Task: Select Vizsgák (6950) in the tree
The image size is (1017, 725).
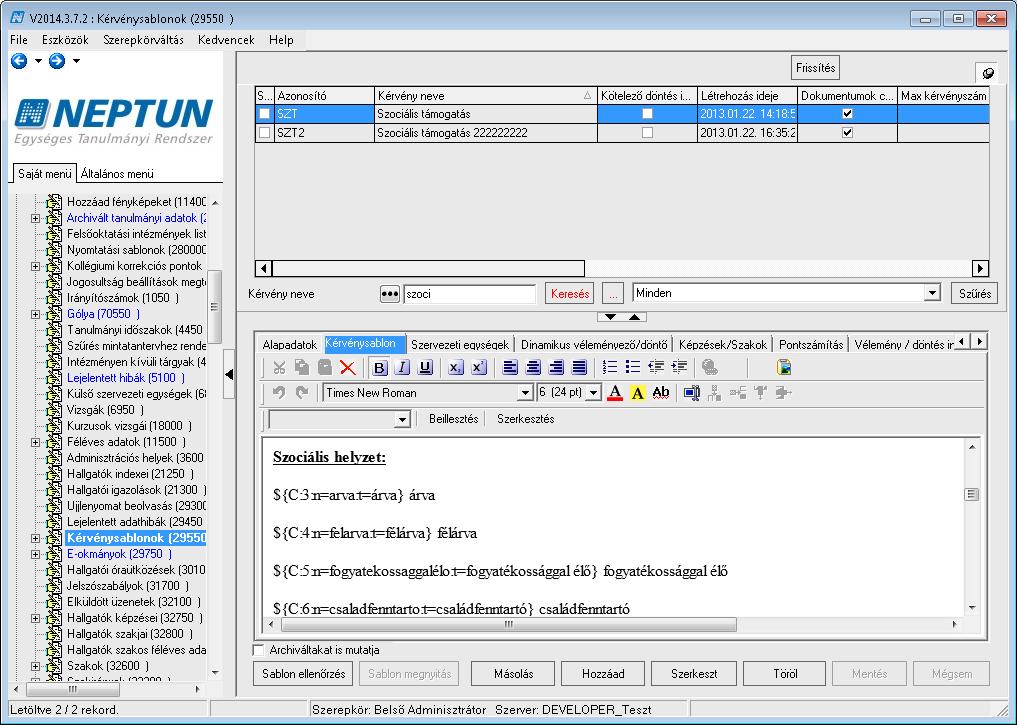Action: point(105,410)
